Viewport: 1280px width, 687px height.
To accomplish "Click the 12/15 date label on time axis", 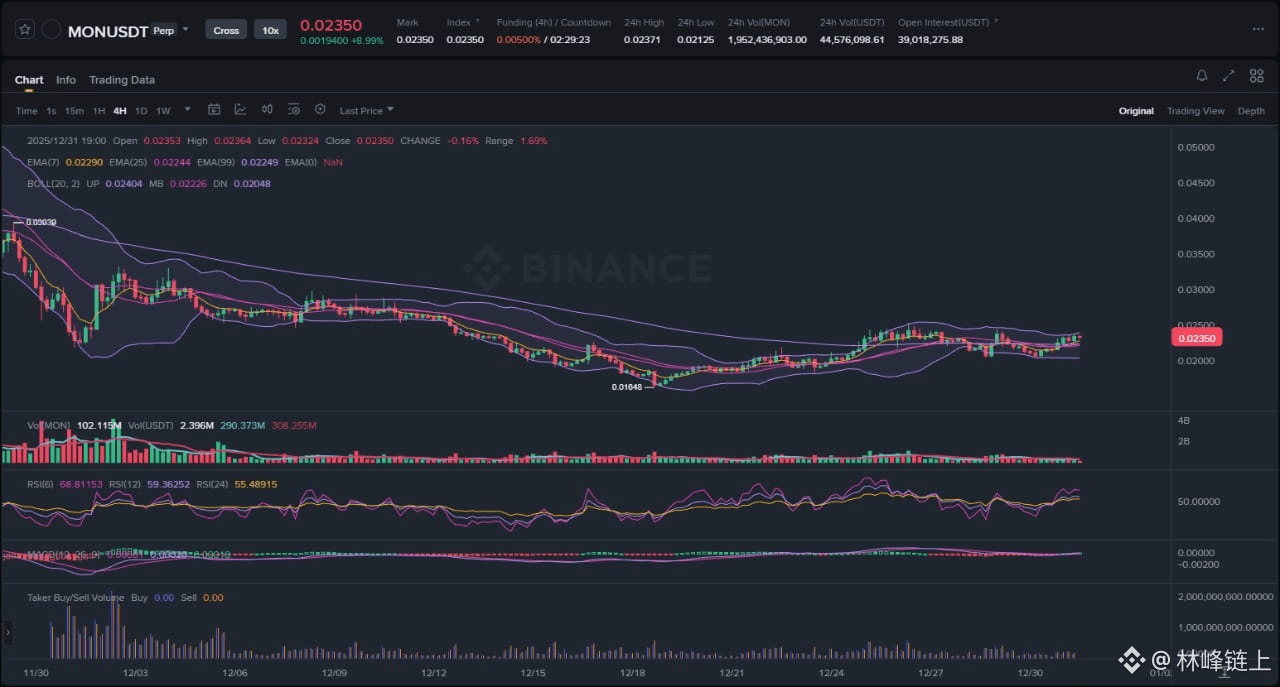I will tap(533, 673).
